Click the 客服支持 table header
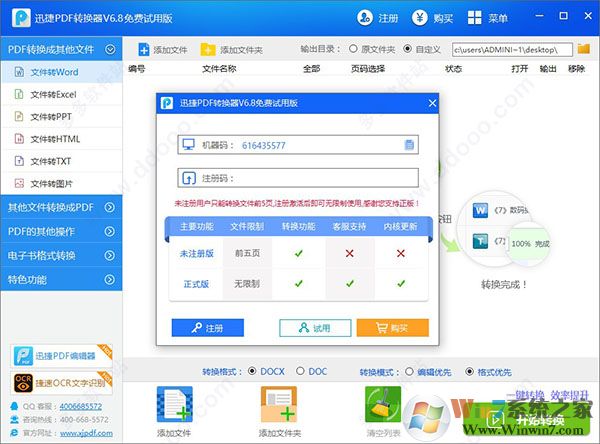Viewport: 600px width, 444px height. click(349, 227)
